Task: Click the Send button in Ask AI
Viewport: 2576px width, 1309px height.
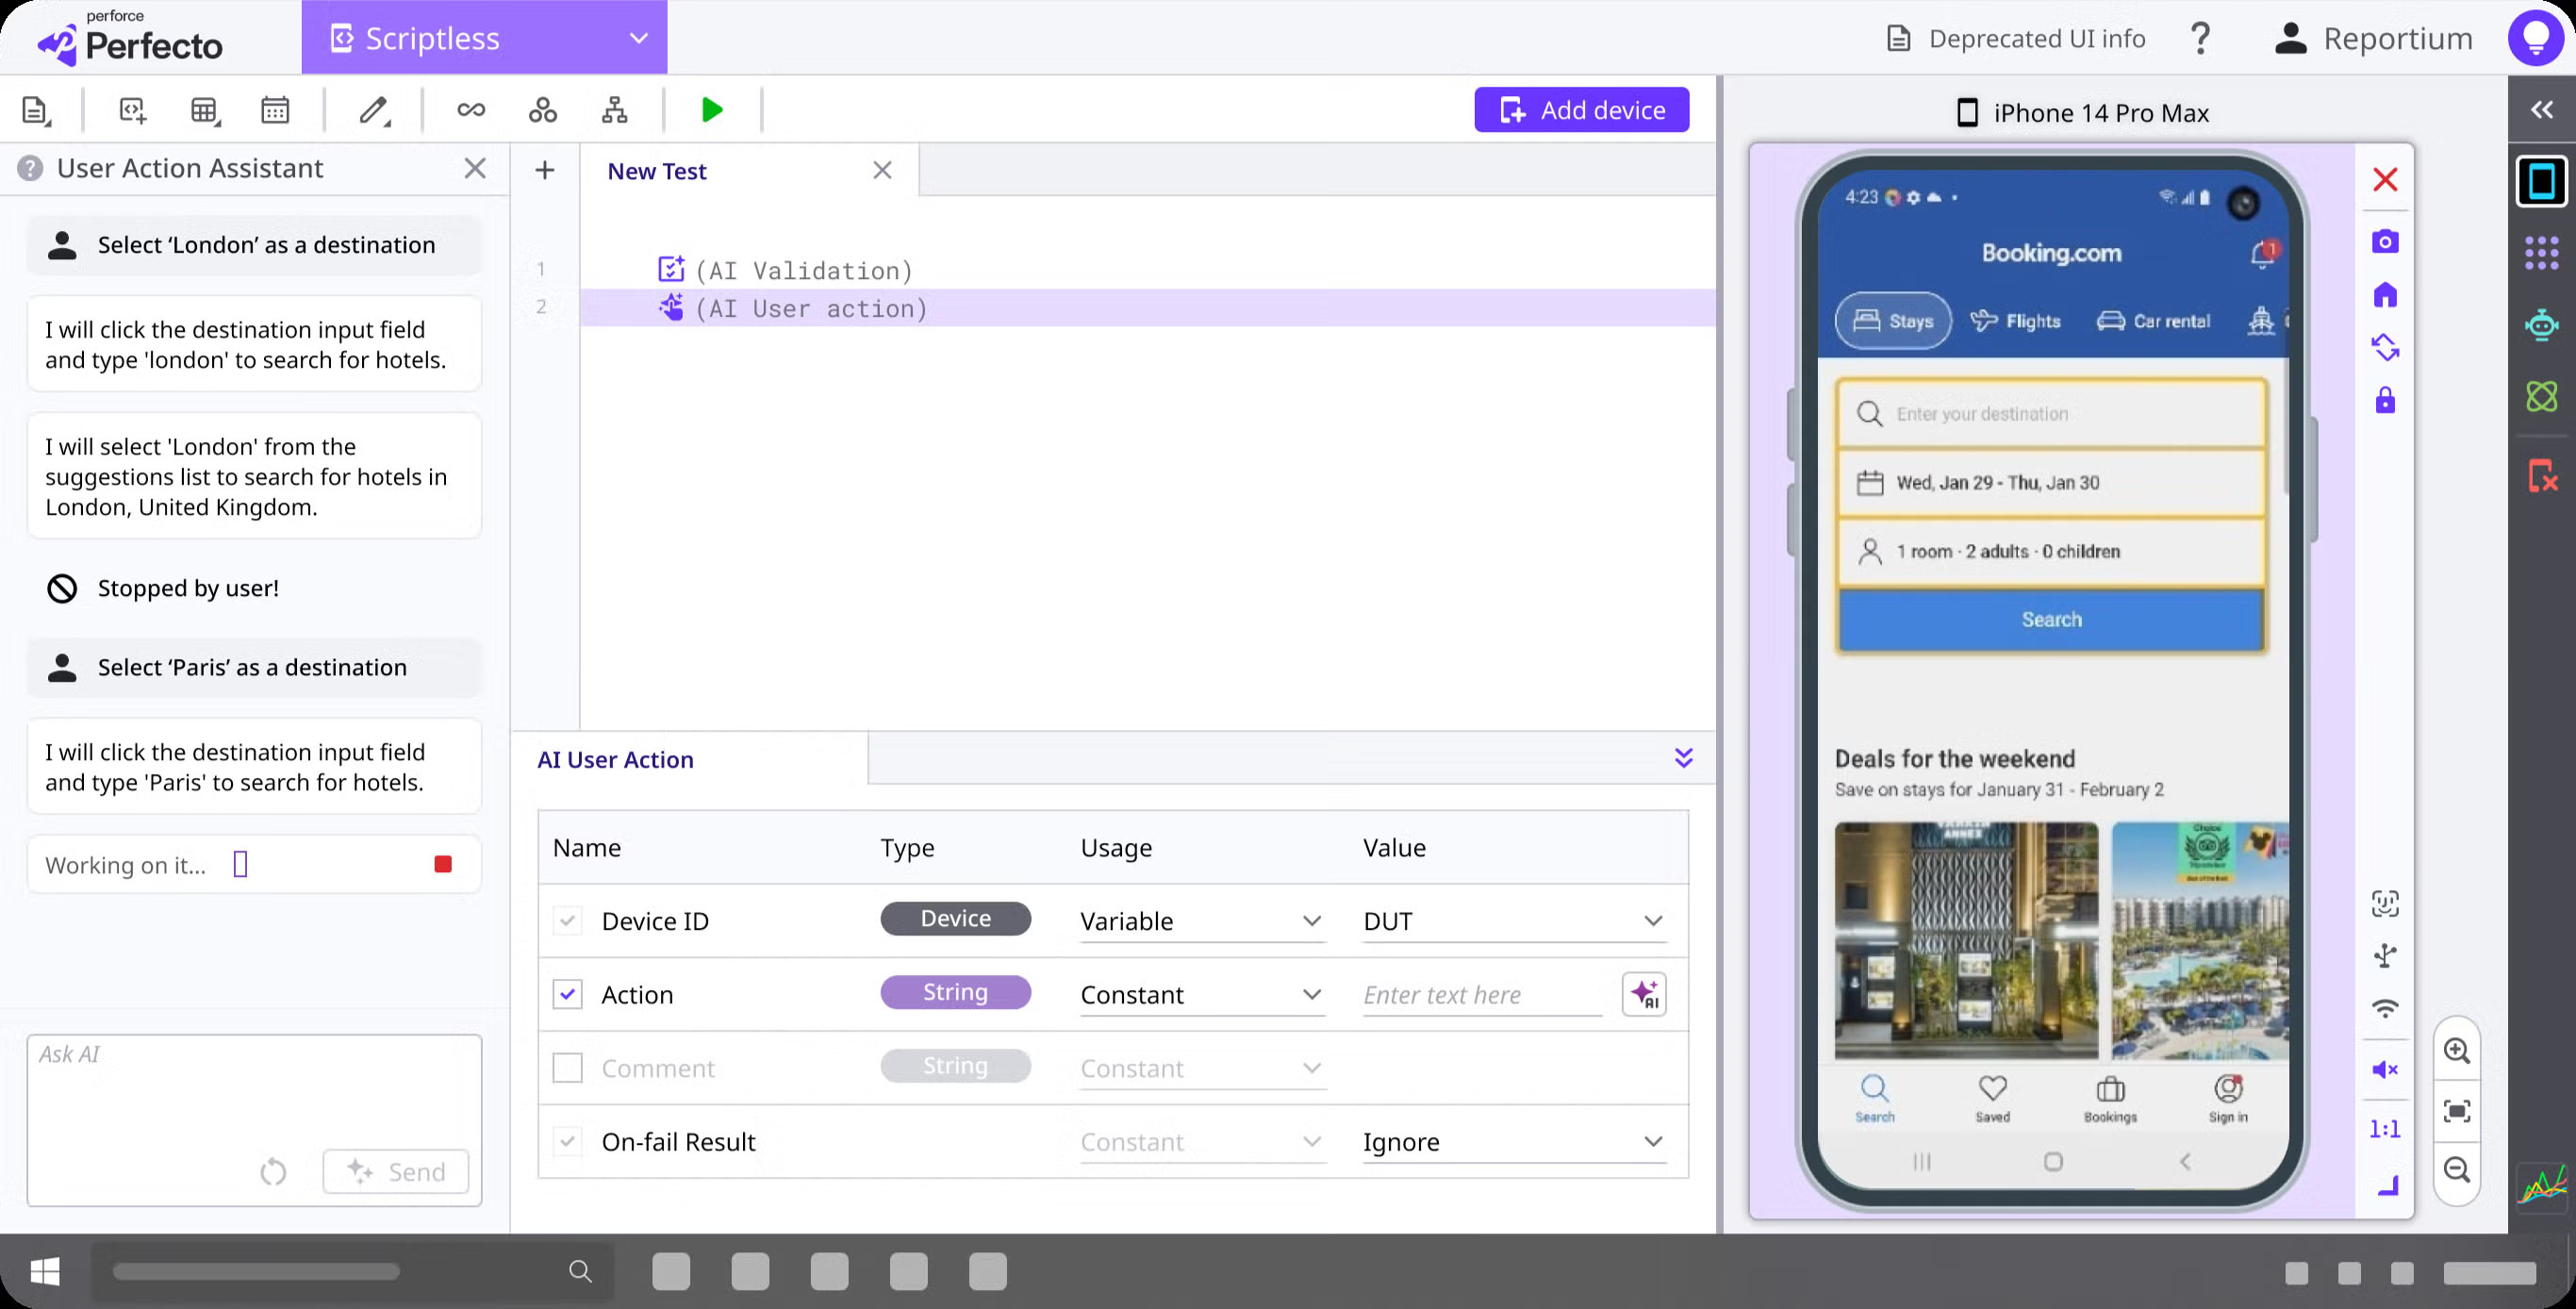Action: point(396,1171)
